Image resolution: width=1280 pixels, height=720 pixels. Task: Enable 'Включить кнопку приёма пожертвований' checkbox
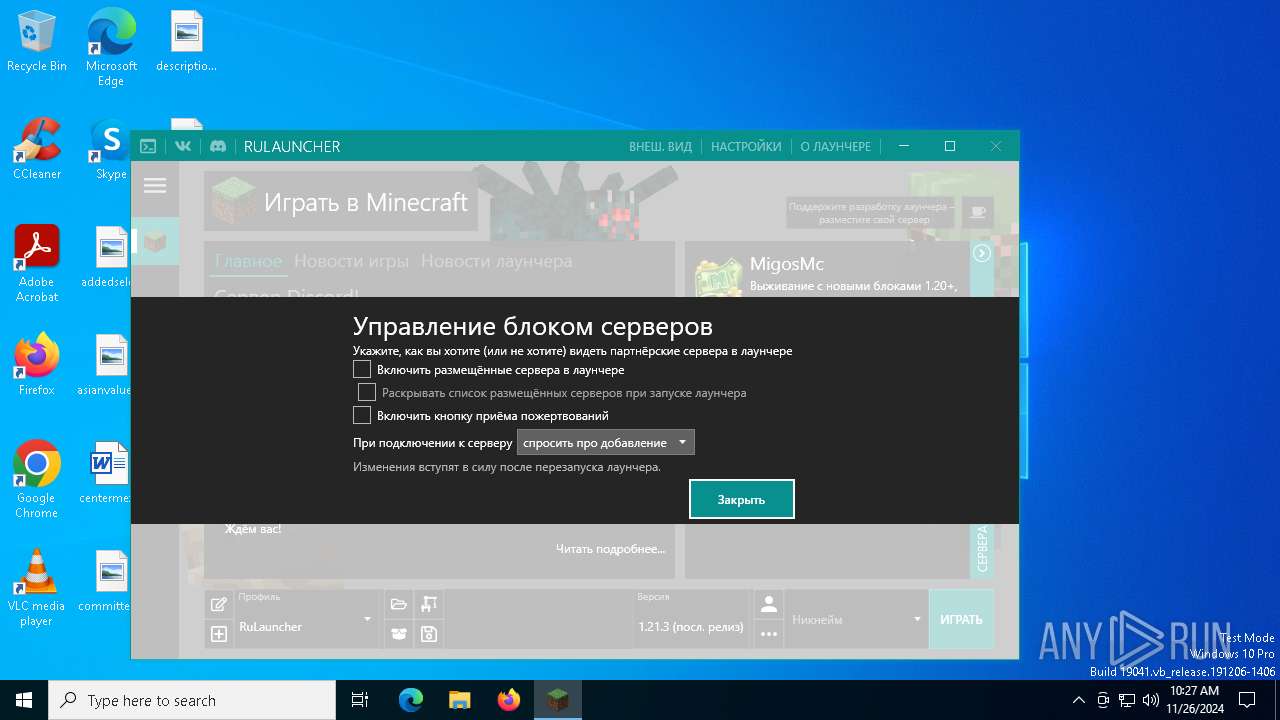pos(362,415)
